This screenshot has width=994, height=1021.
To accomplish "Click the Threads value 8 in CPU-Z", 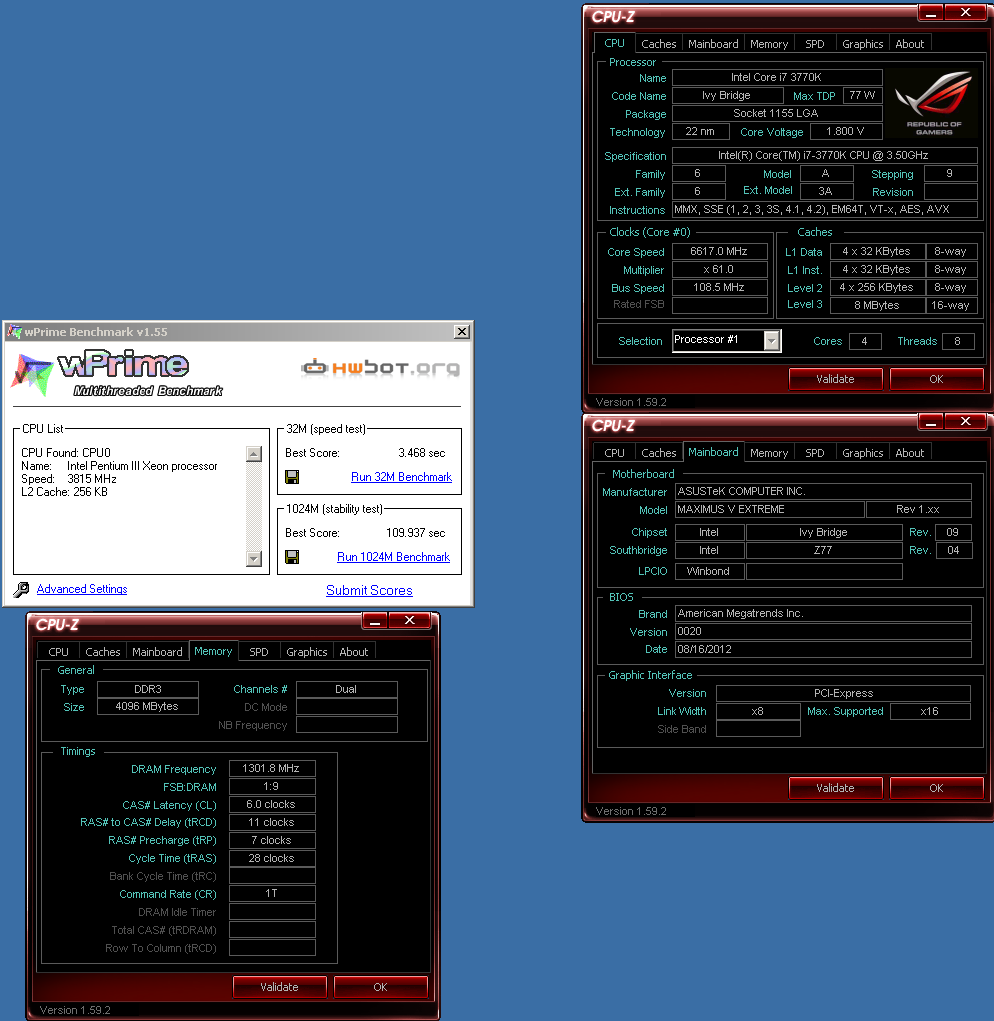I will pos(957,341).
